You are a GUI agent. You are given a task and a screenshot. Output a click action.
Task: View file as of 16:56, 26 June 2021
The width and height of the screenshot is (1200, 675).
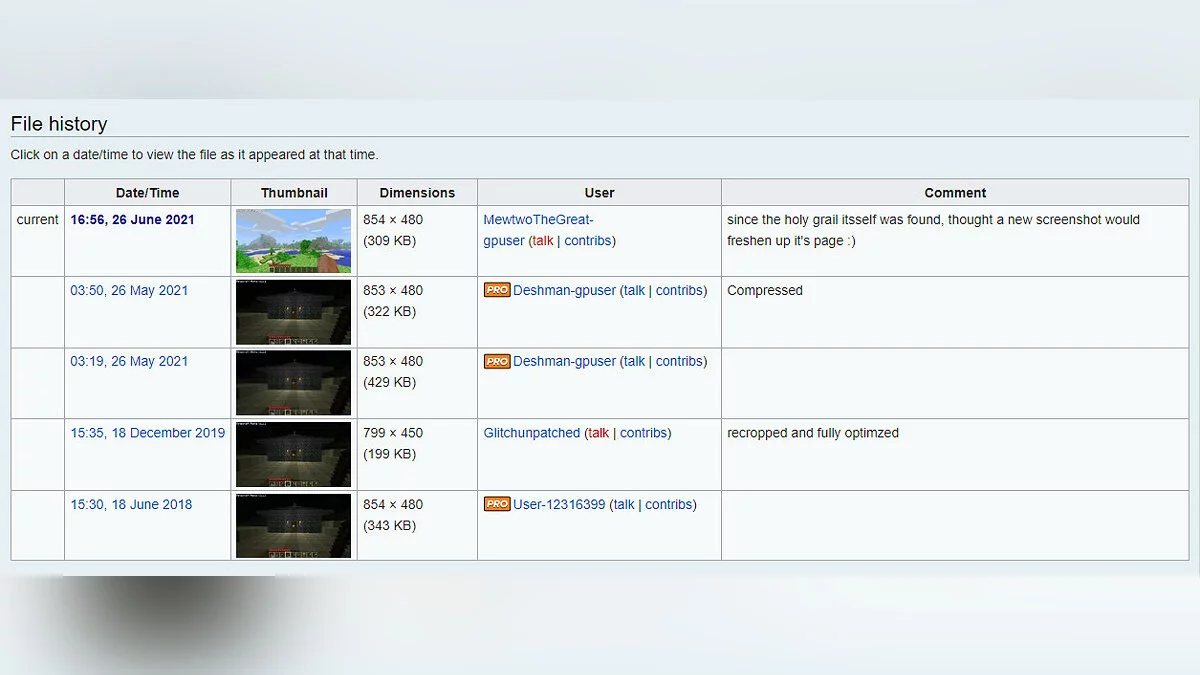pos(132,219)
